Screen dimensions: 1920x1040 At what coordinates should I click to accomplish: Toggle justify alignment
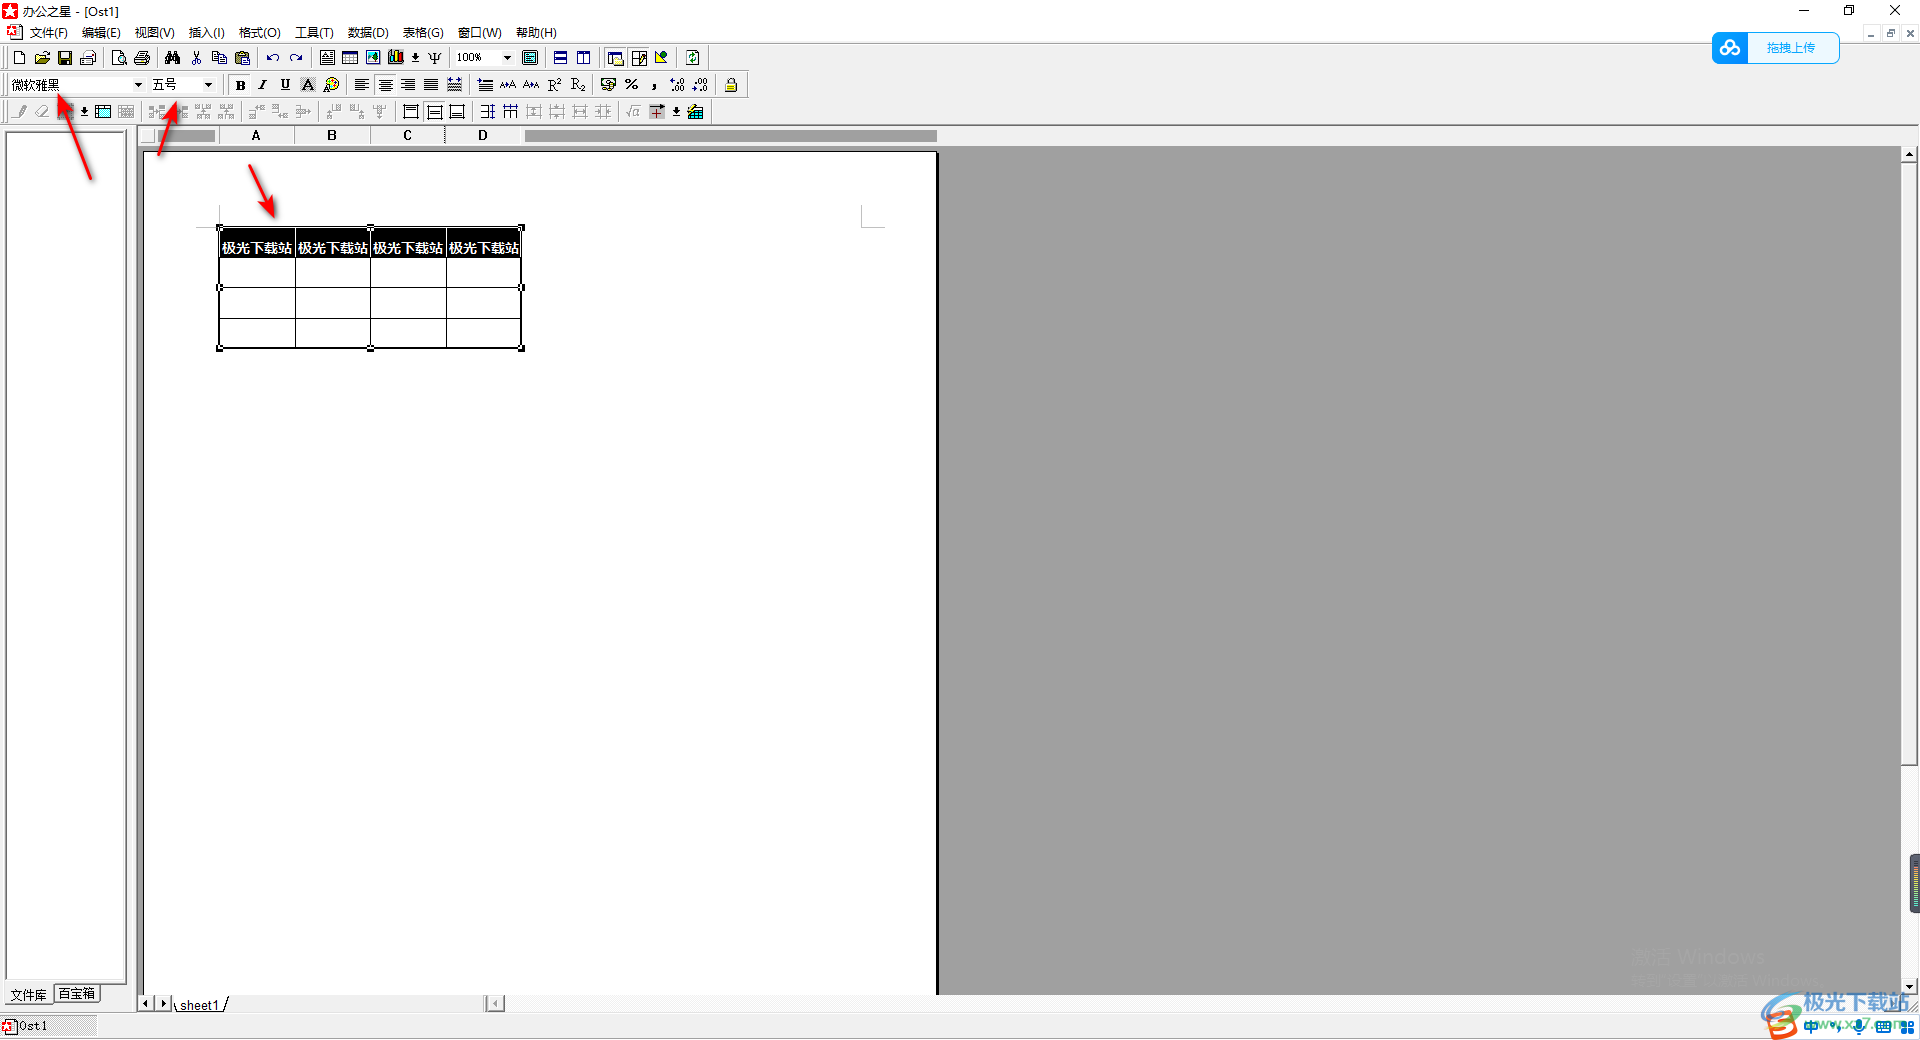(x=431, y=85)
